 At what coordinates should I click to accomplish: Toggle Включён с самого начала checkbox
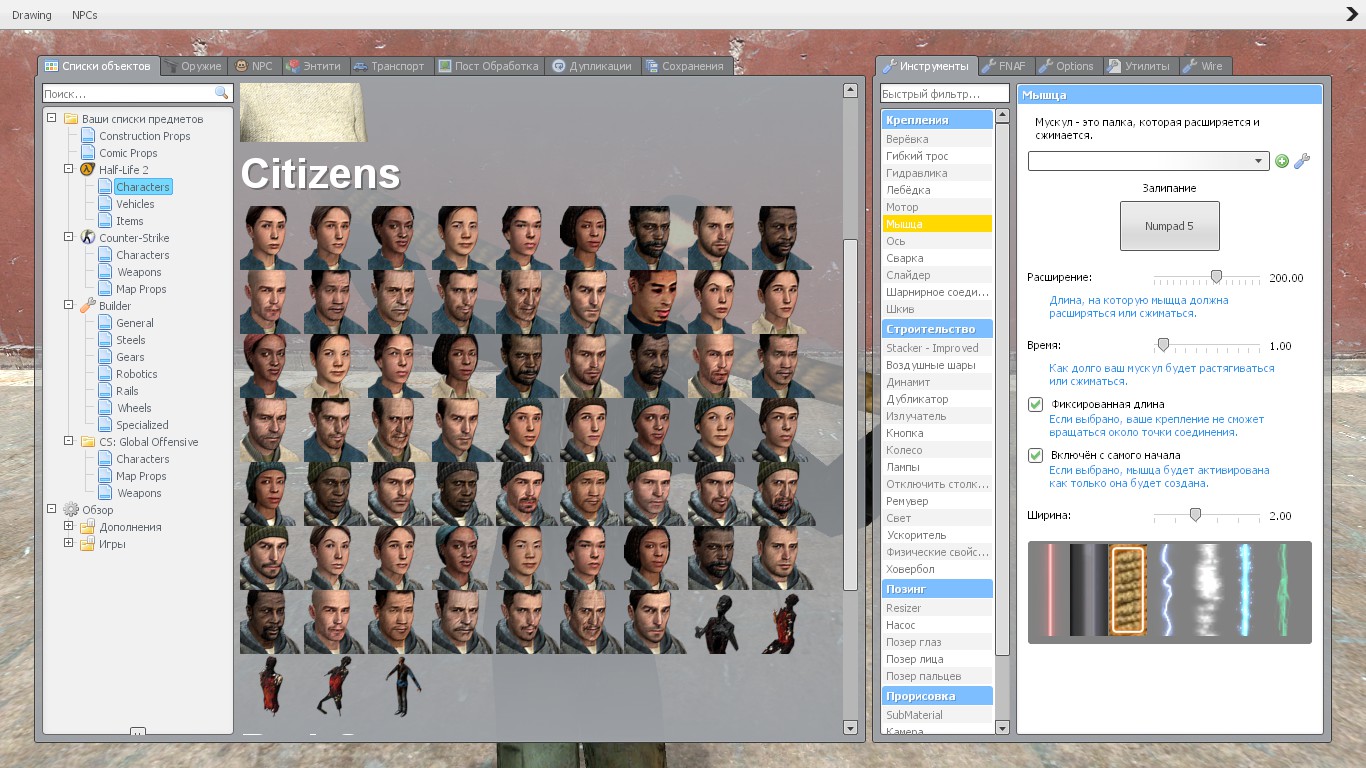coord(1036,455)
